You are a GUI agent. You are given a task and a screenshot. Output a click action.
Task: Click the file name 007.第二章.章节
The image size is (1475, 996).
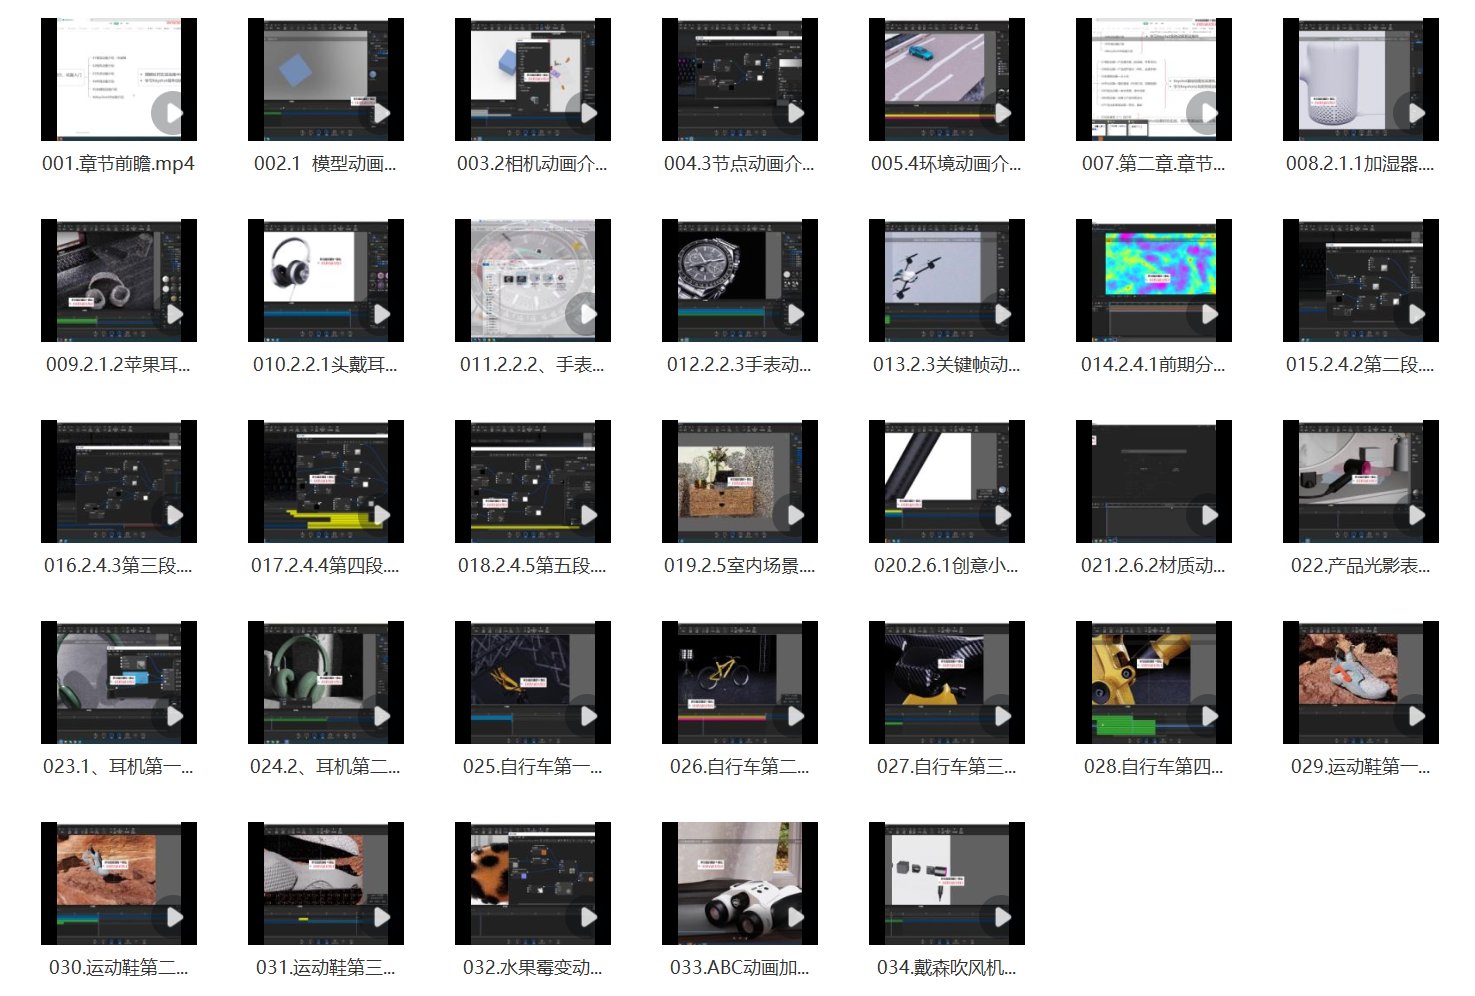coord(1153,164)
